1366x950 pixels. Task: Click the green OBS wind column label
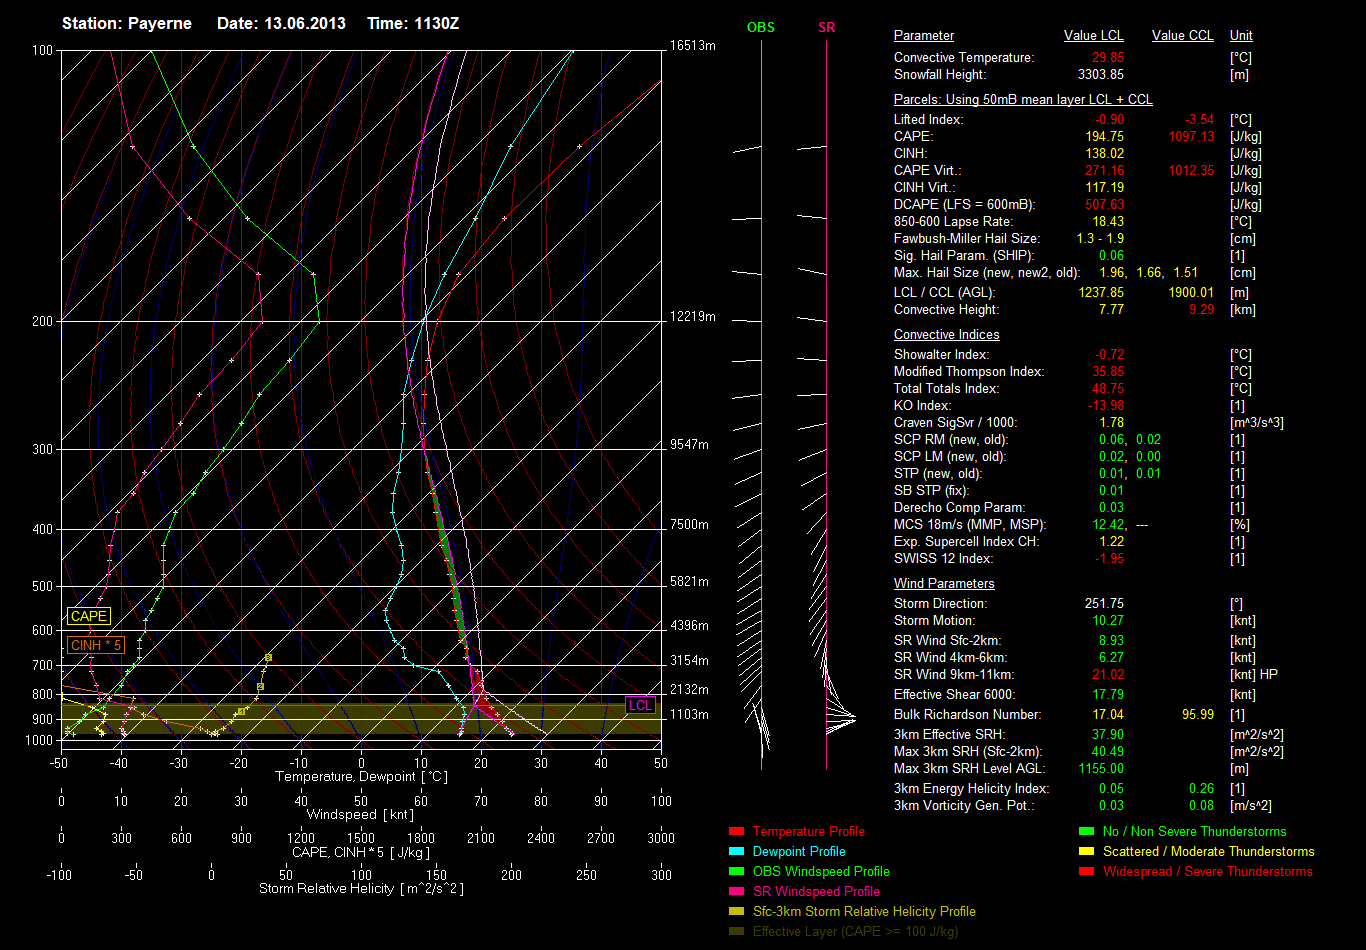760,27
